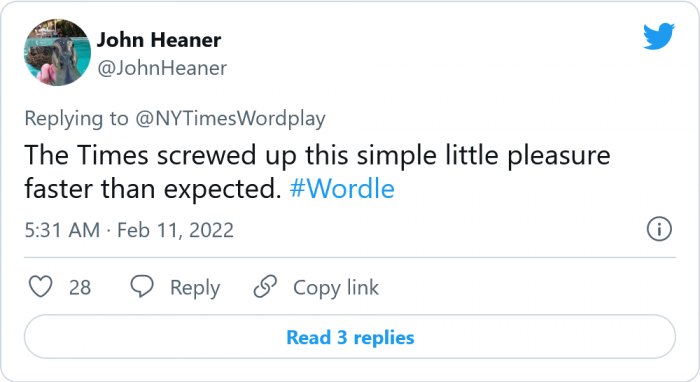Image resolution: width=700 pixels, height=382 pixels.
Task: Click the Feb 11, 2022 date text
Action: coord(175,230)
